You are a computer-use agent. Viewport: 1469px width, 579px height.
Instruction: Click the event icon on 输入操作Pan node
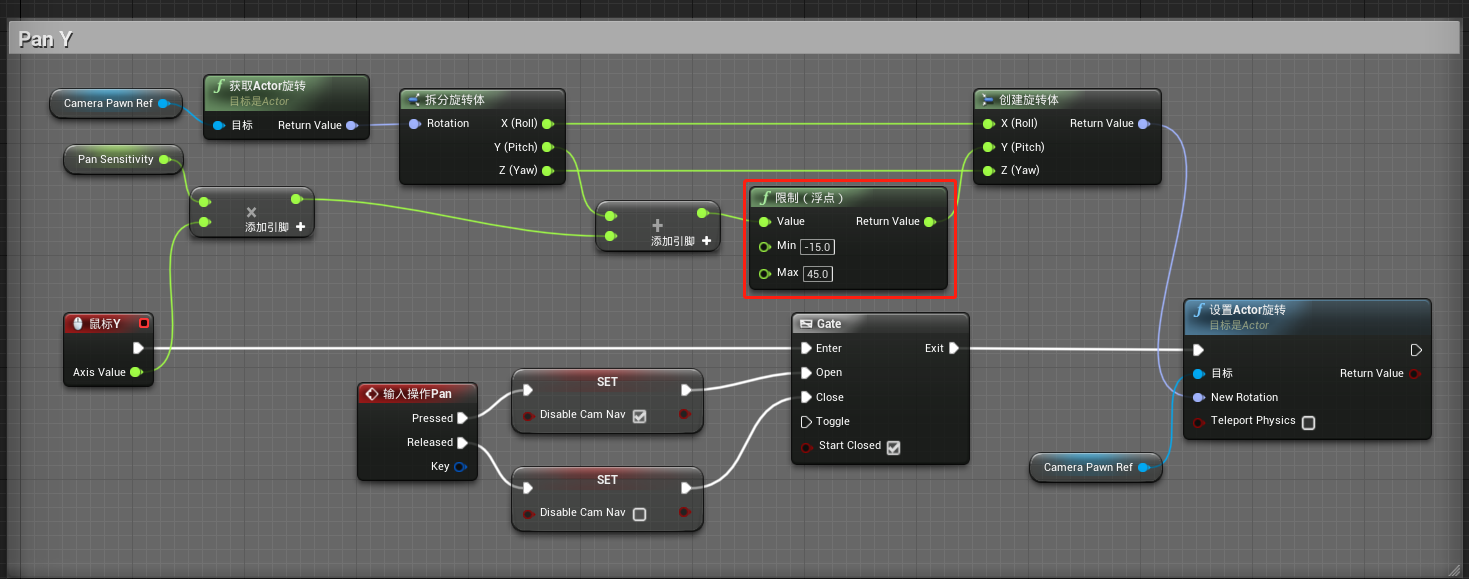coord(372,394)
